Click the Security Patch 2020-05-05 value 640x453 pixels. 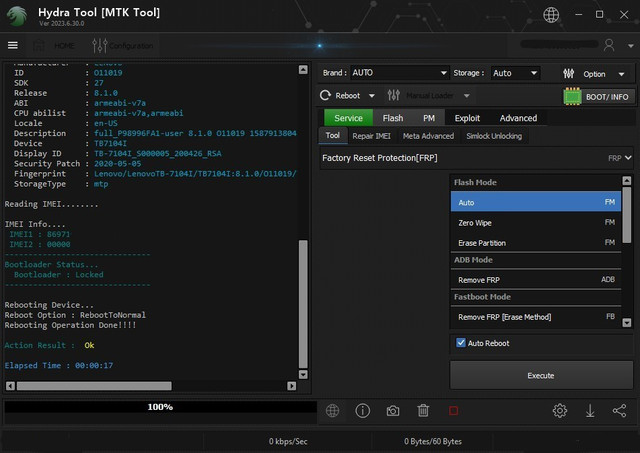(x=118, y=164)
